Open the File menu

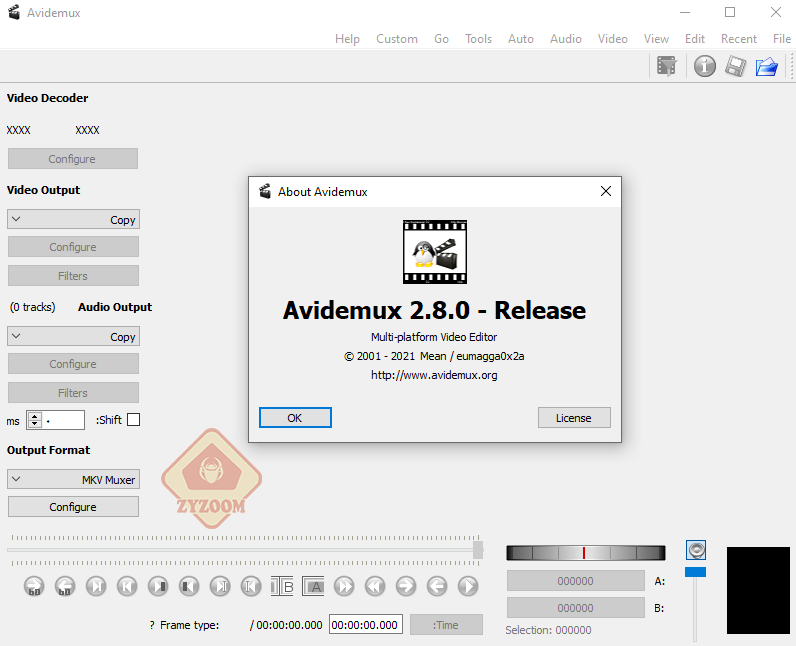(782, 39)
